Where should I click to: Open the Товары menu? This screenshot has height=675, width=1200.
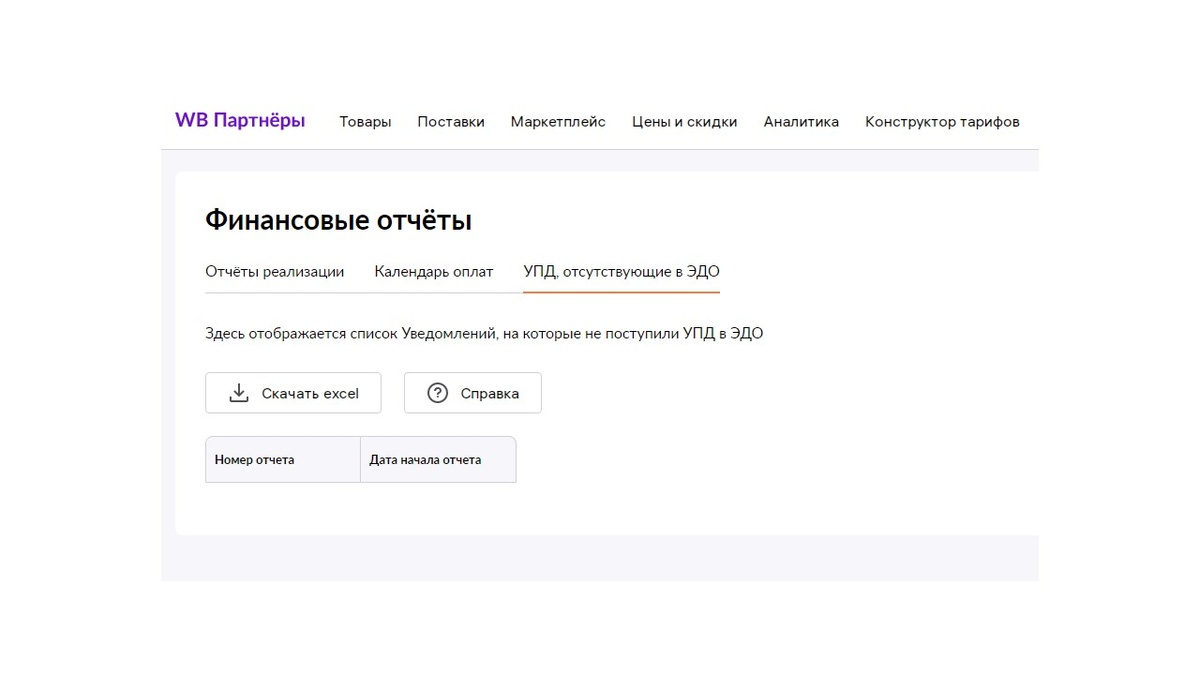pos(365,122)
